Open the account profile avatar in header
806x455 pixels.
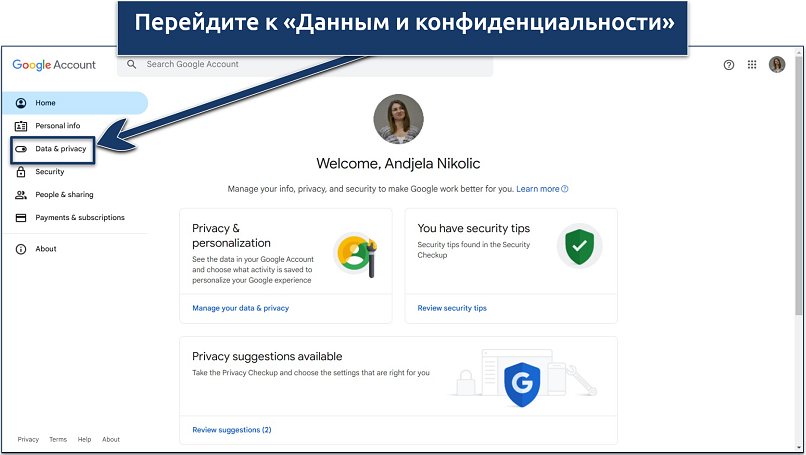tap(777, 65)
